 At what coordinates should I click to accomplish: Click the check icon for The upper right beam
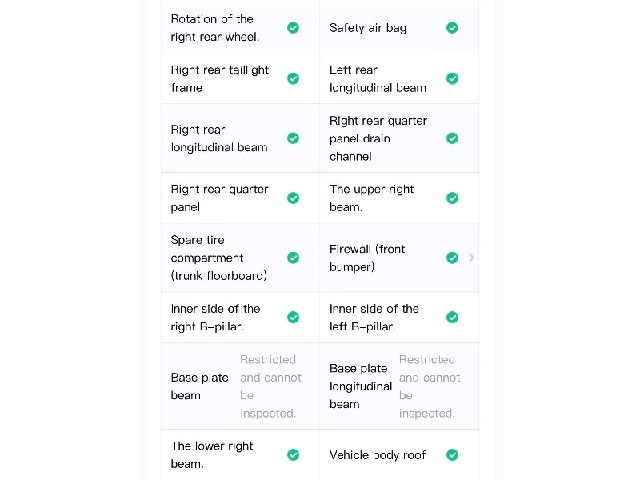pyautogui.click(x=452, y=198)
